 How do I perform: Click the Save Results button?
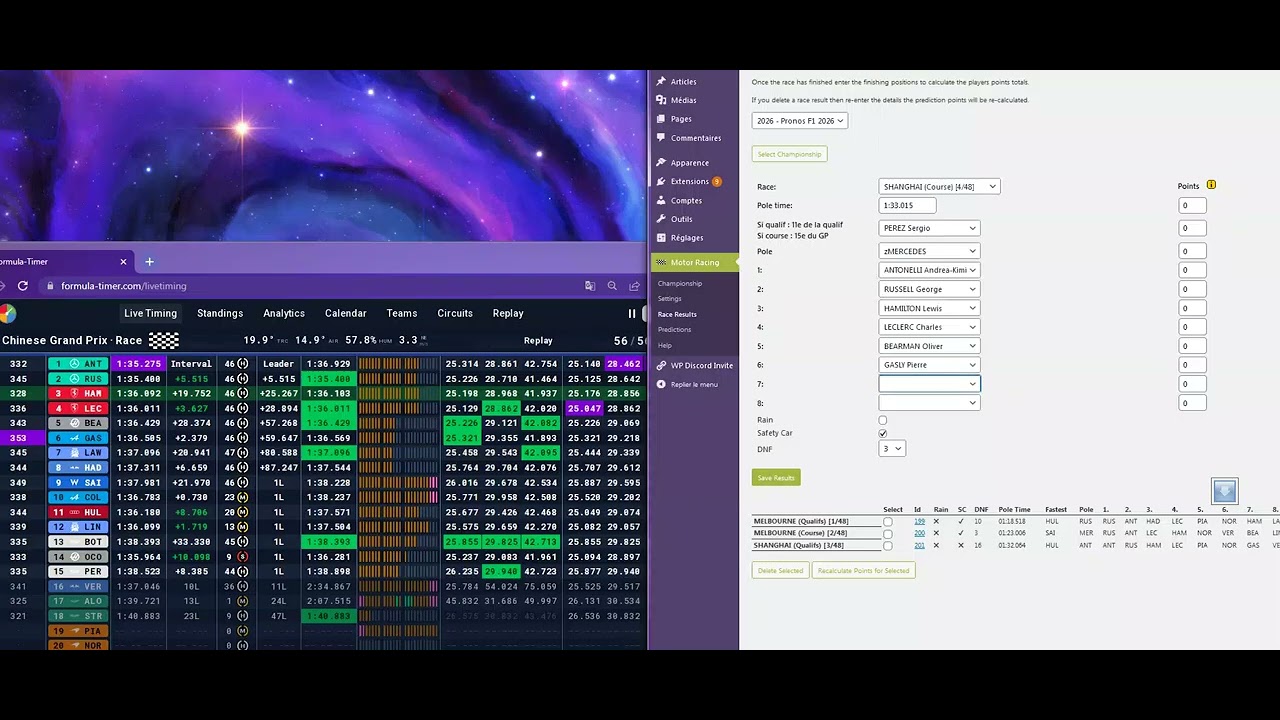776,478
